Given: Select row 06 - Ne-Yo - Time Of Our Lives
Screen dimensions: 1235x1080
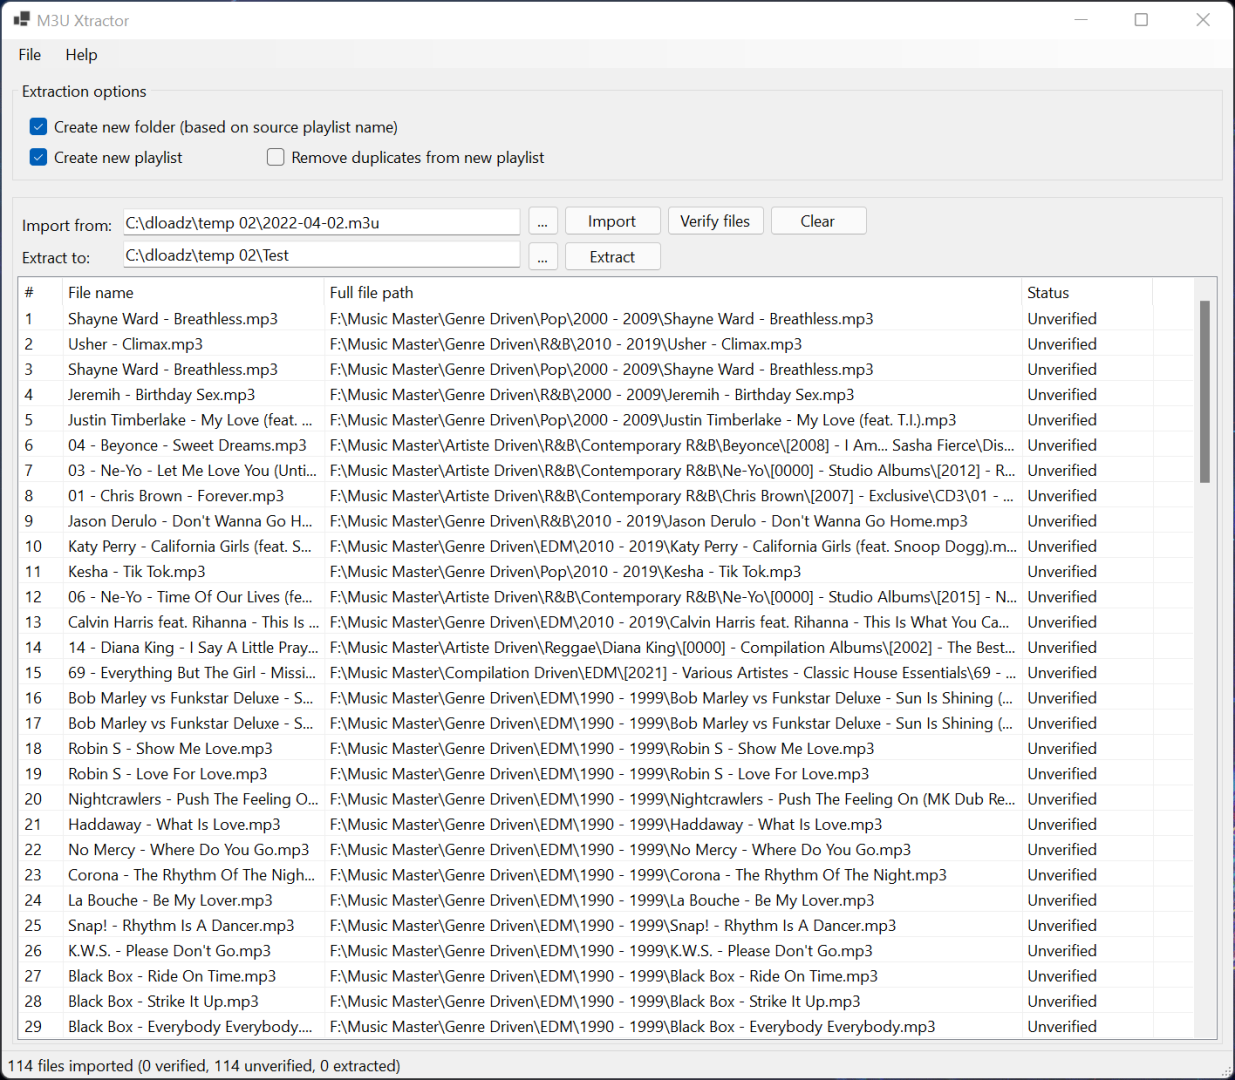Looking at the screenshot, I should [606, 597].
